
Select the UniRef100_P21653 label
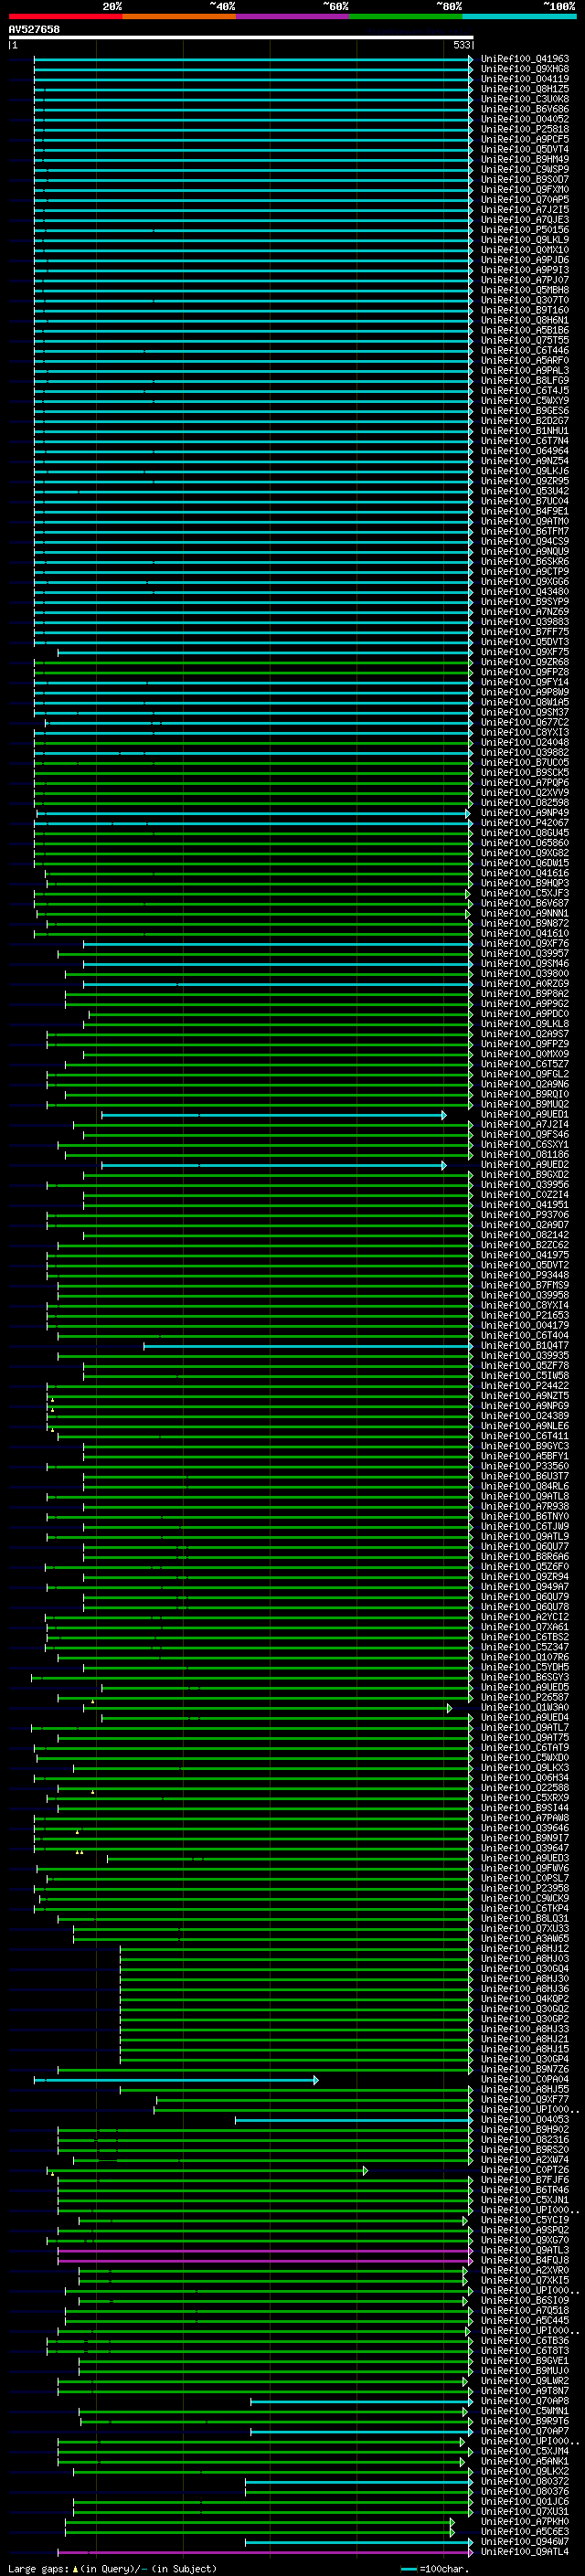click(524, 1315)
